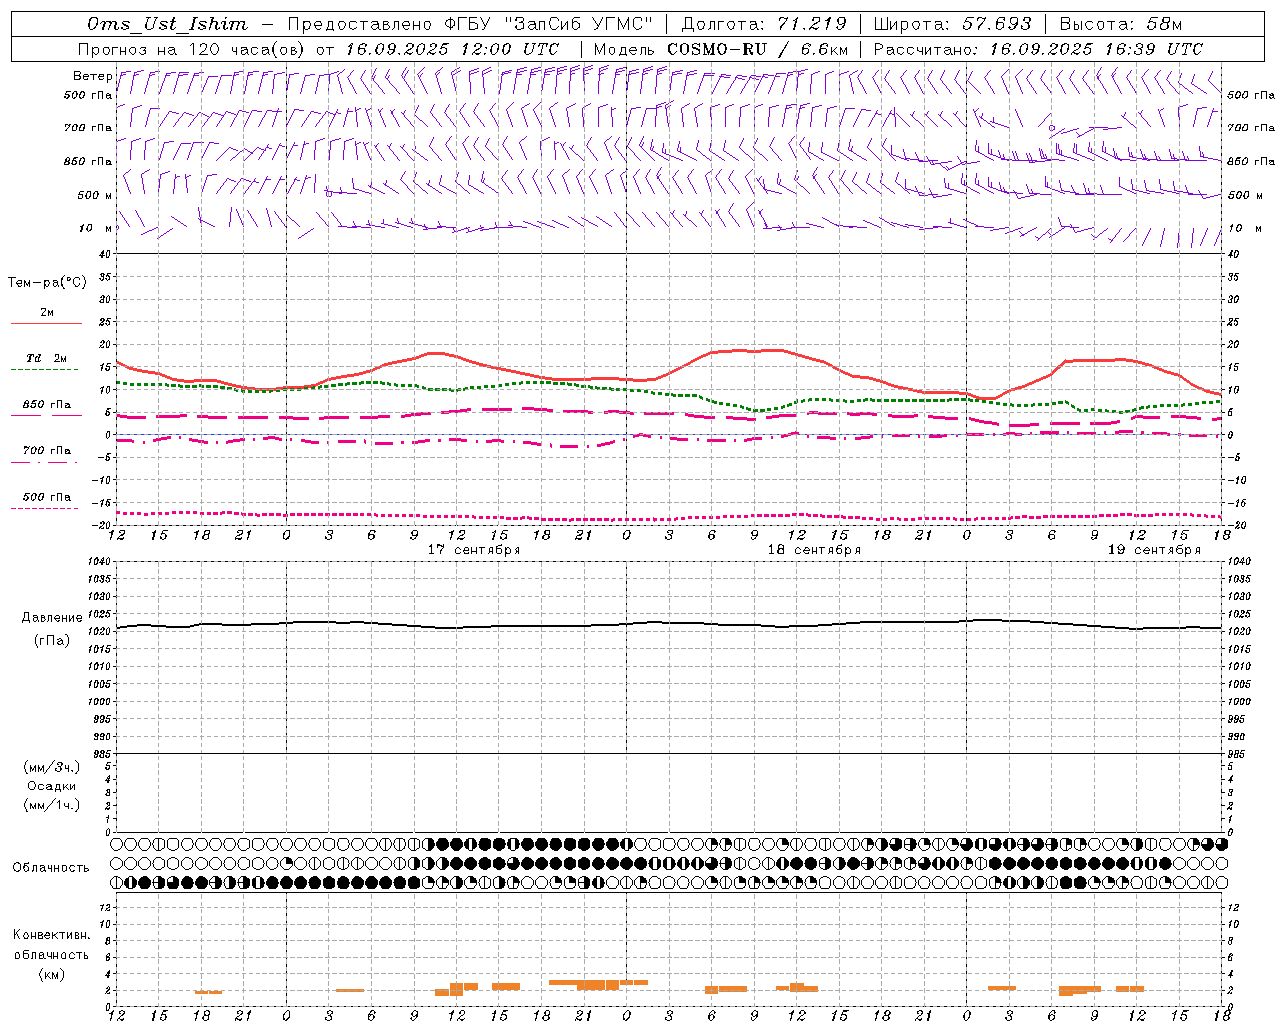The width and height of the screenshot is (1280, 1024).
Task: Select the Долгота: 71.219 header value
Action: point(765,24)
